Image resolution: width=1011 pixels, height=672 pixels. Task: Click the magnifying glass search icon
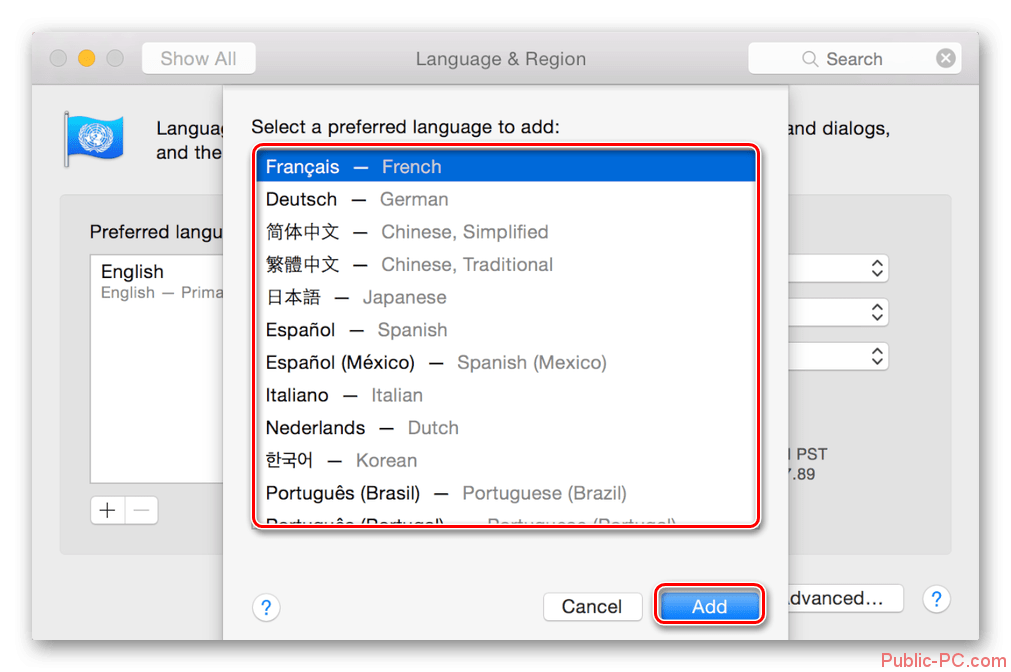pyautogui.click(x=810, y=60)
